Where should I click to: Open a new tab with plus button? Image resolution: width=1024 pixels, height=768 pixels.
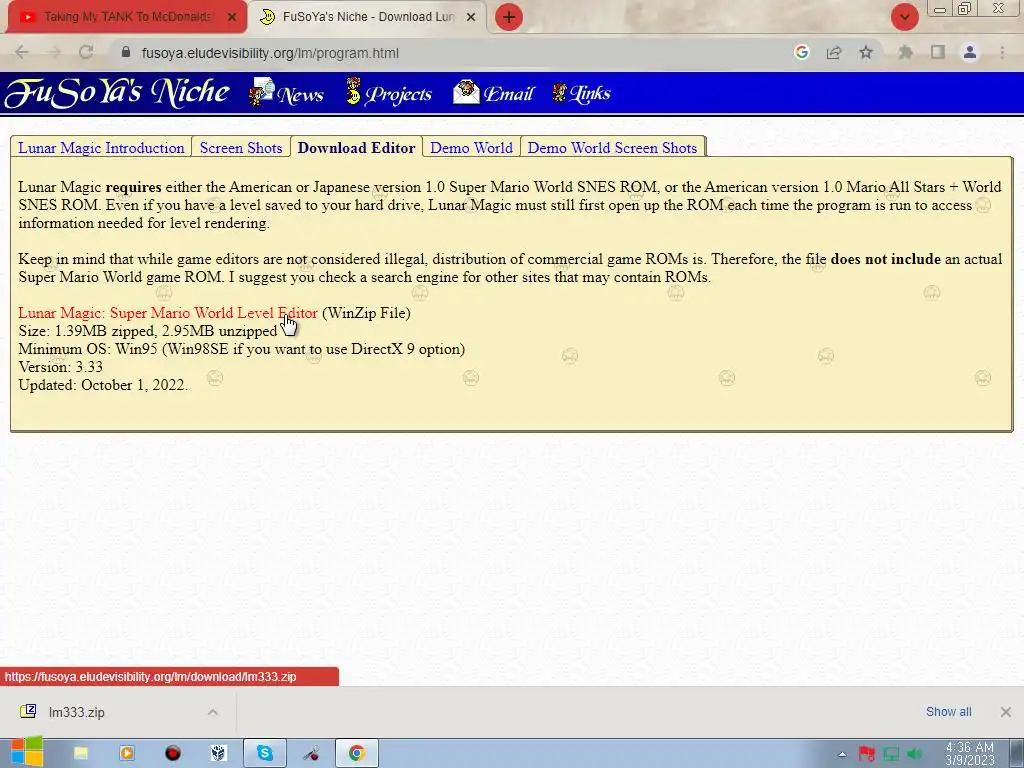[x=509, y=17]
